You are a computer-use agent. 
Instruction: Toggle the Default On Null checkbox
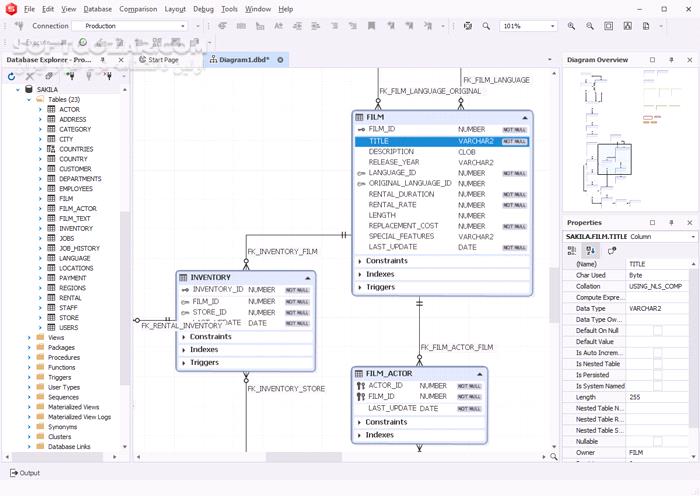[x=658, y=331]
